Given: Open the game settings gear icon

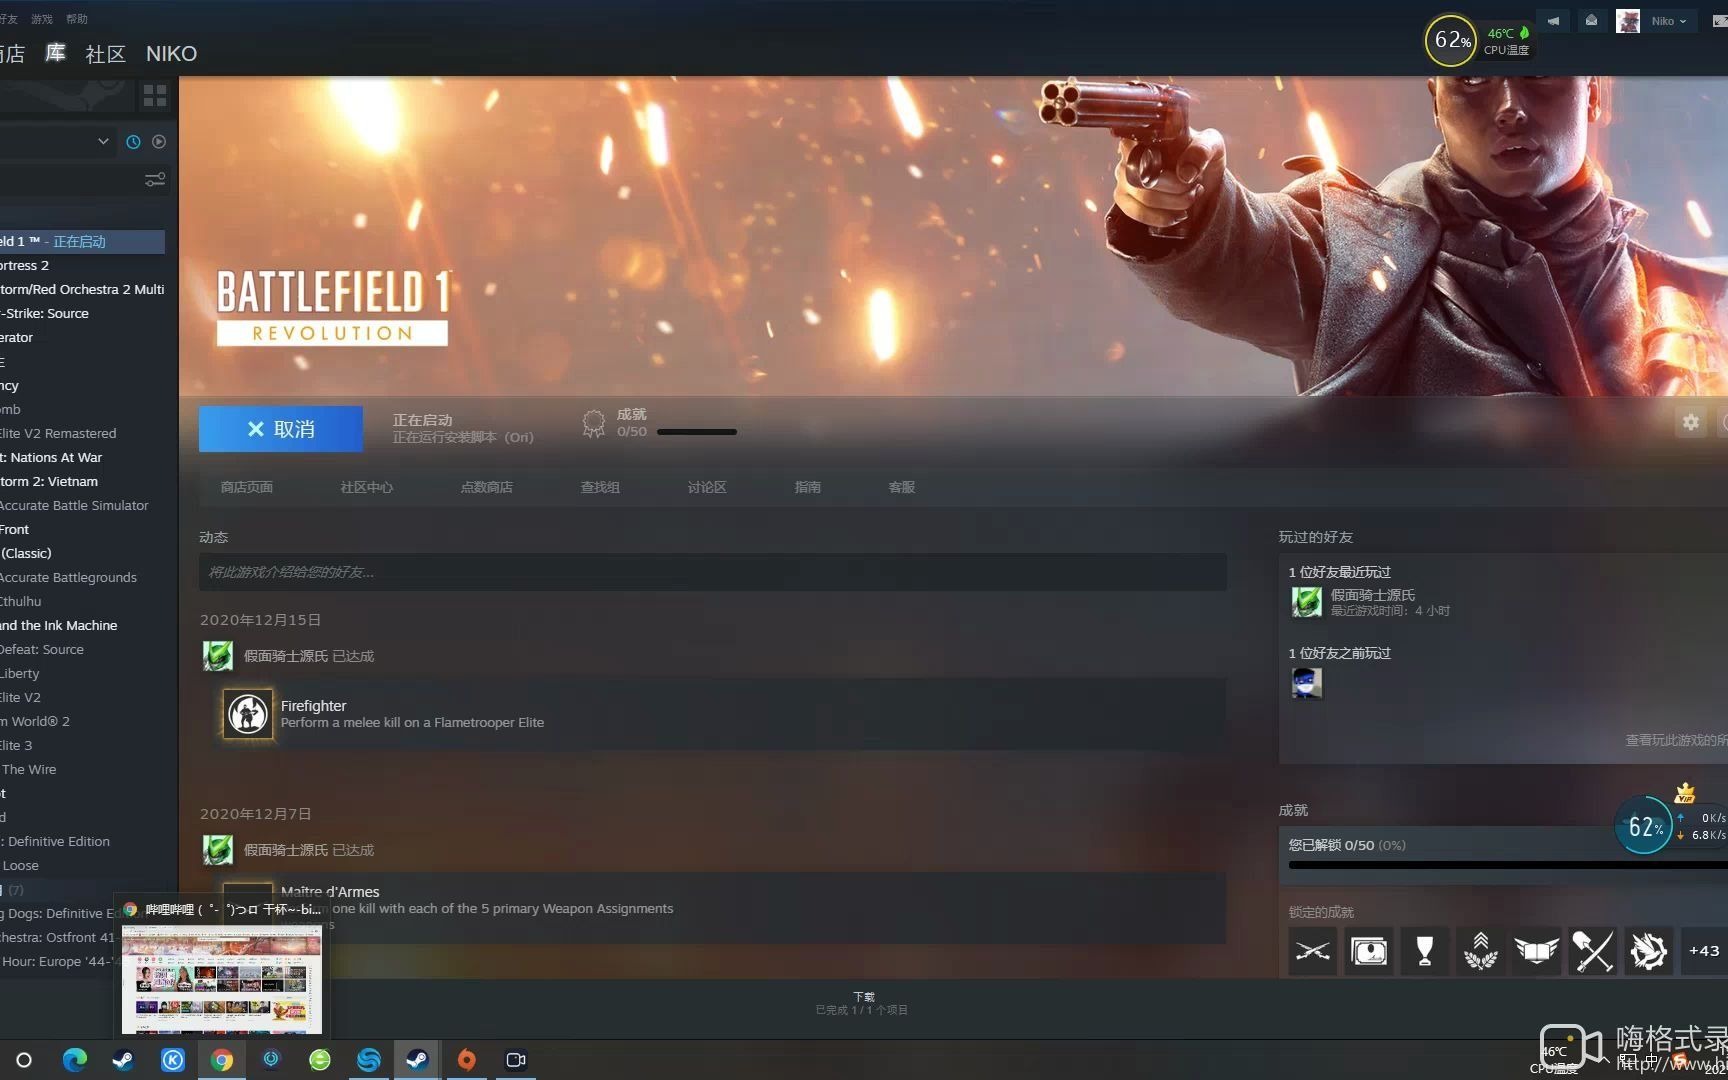Looking at the screenshot, I should click(1690, 422).
